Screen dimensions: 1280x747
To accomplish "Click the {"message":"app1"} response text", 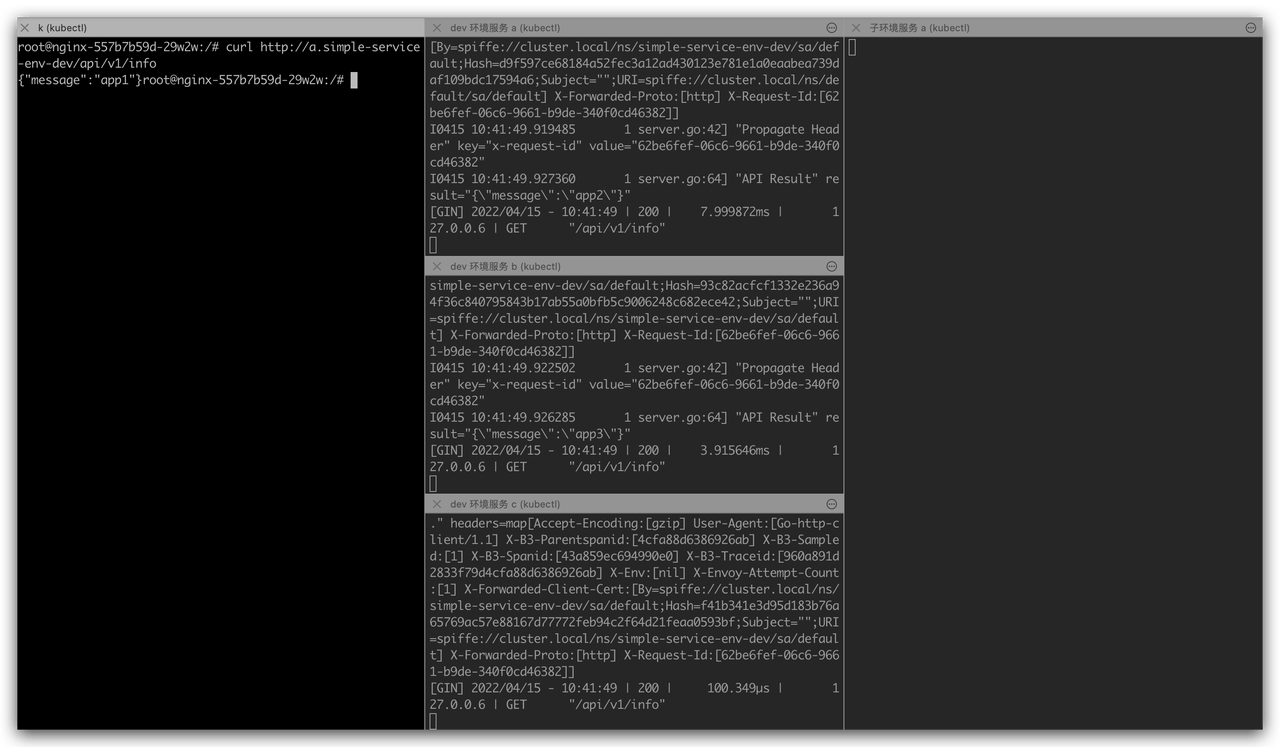I will tap(80, 80).
